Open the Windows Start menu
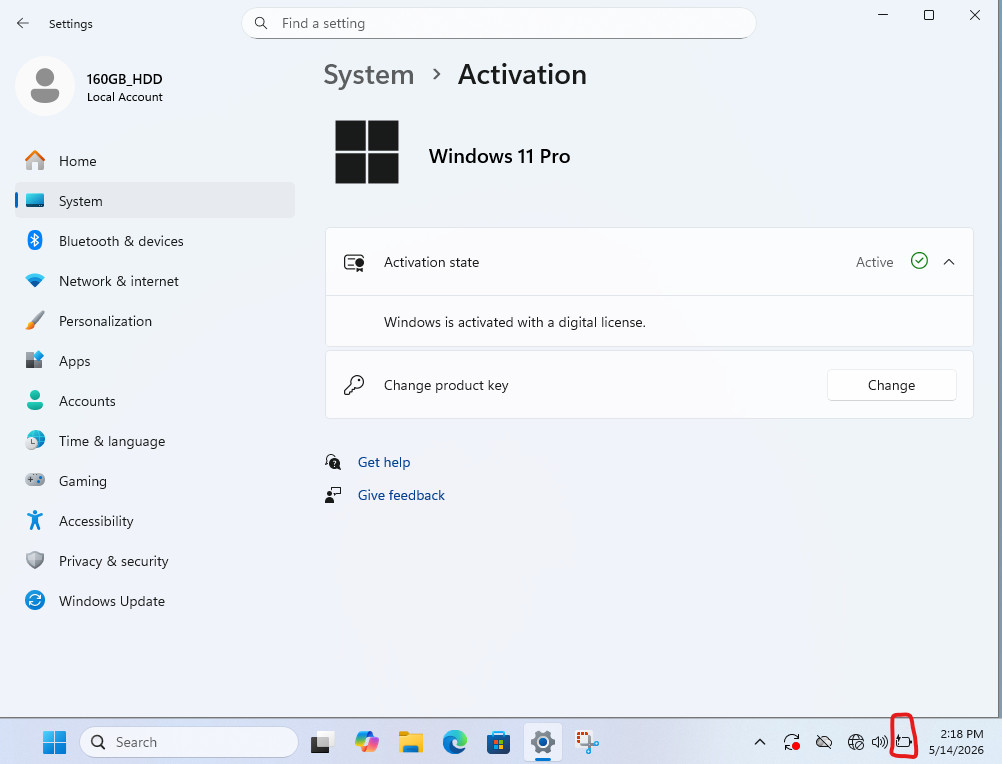The width and height of the screenshot is (1002, 764). (54, 742)
